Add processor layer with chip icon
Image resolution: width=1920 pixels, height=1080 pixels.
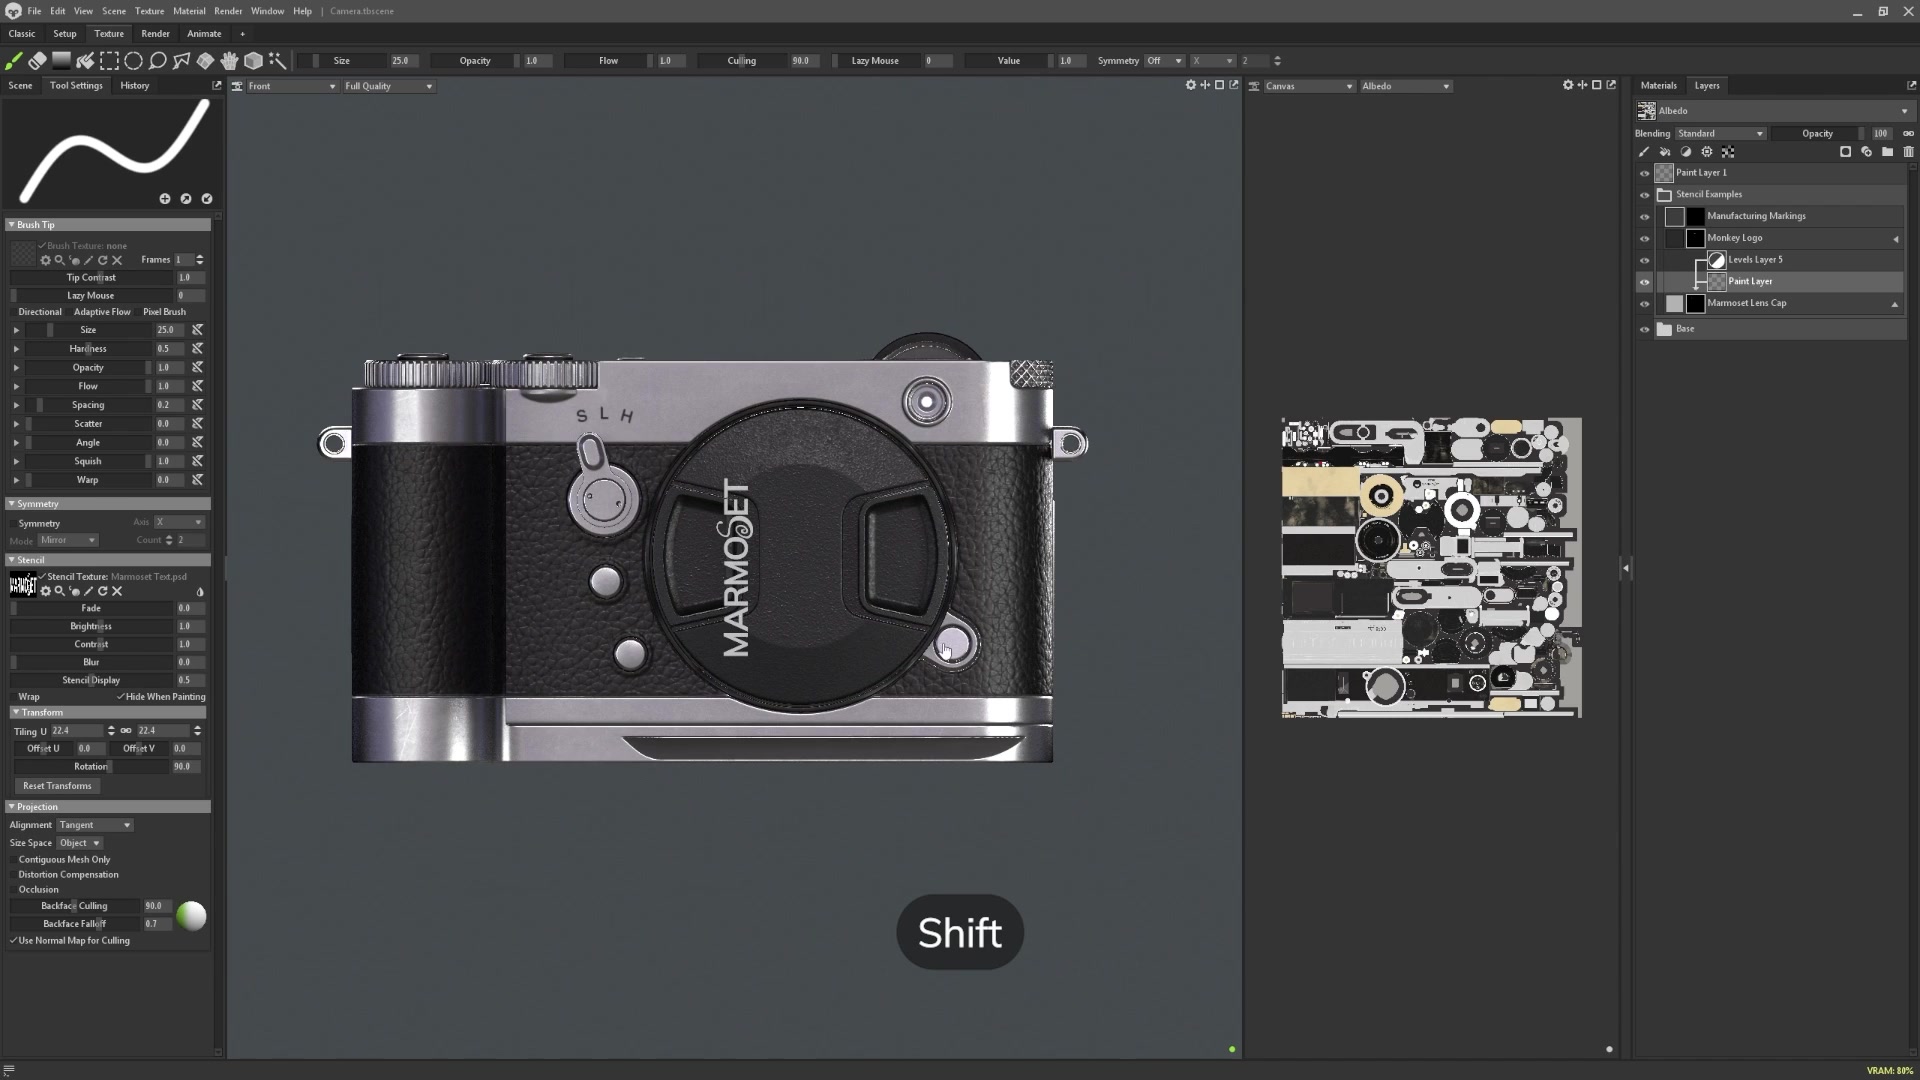(1707, 152)
